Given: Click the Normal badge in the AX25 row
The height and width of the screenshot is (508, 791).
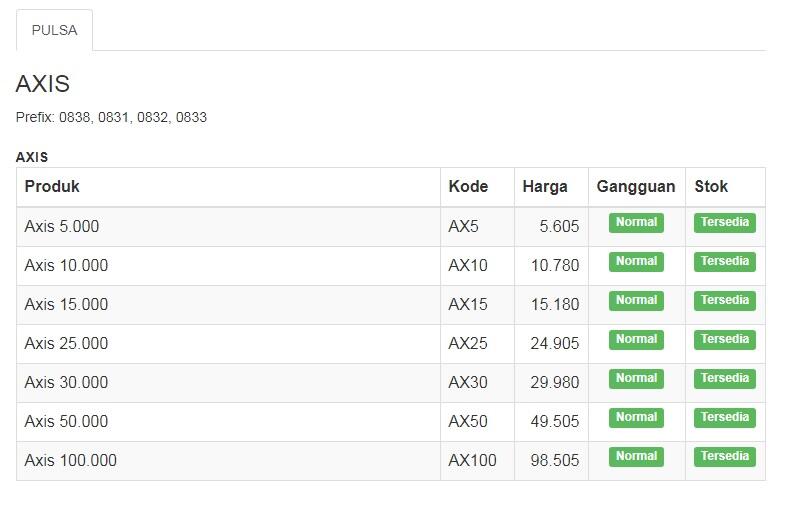Looking at the screenshot, I should 636,340.
